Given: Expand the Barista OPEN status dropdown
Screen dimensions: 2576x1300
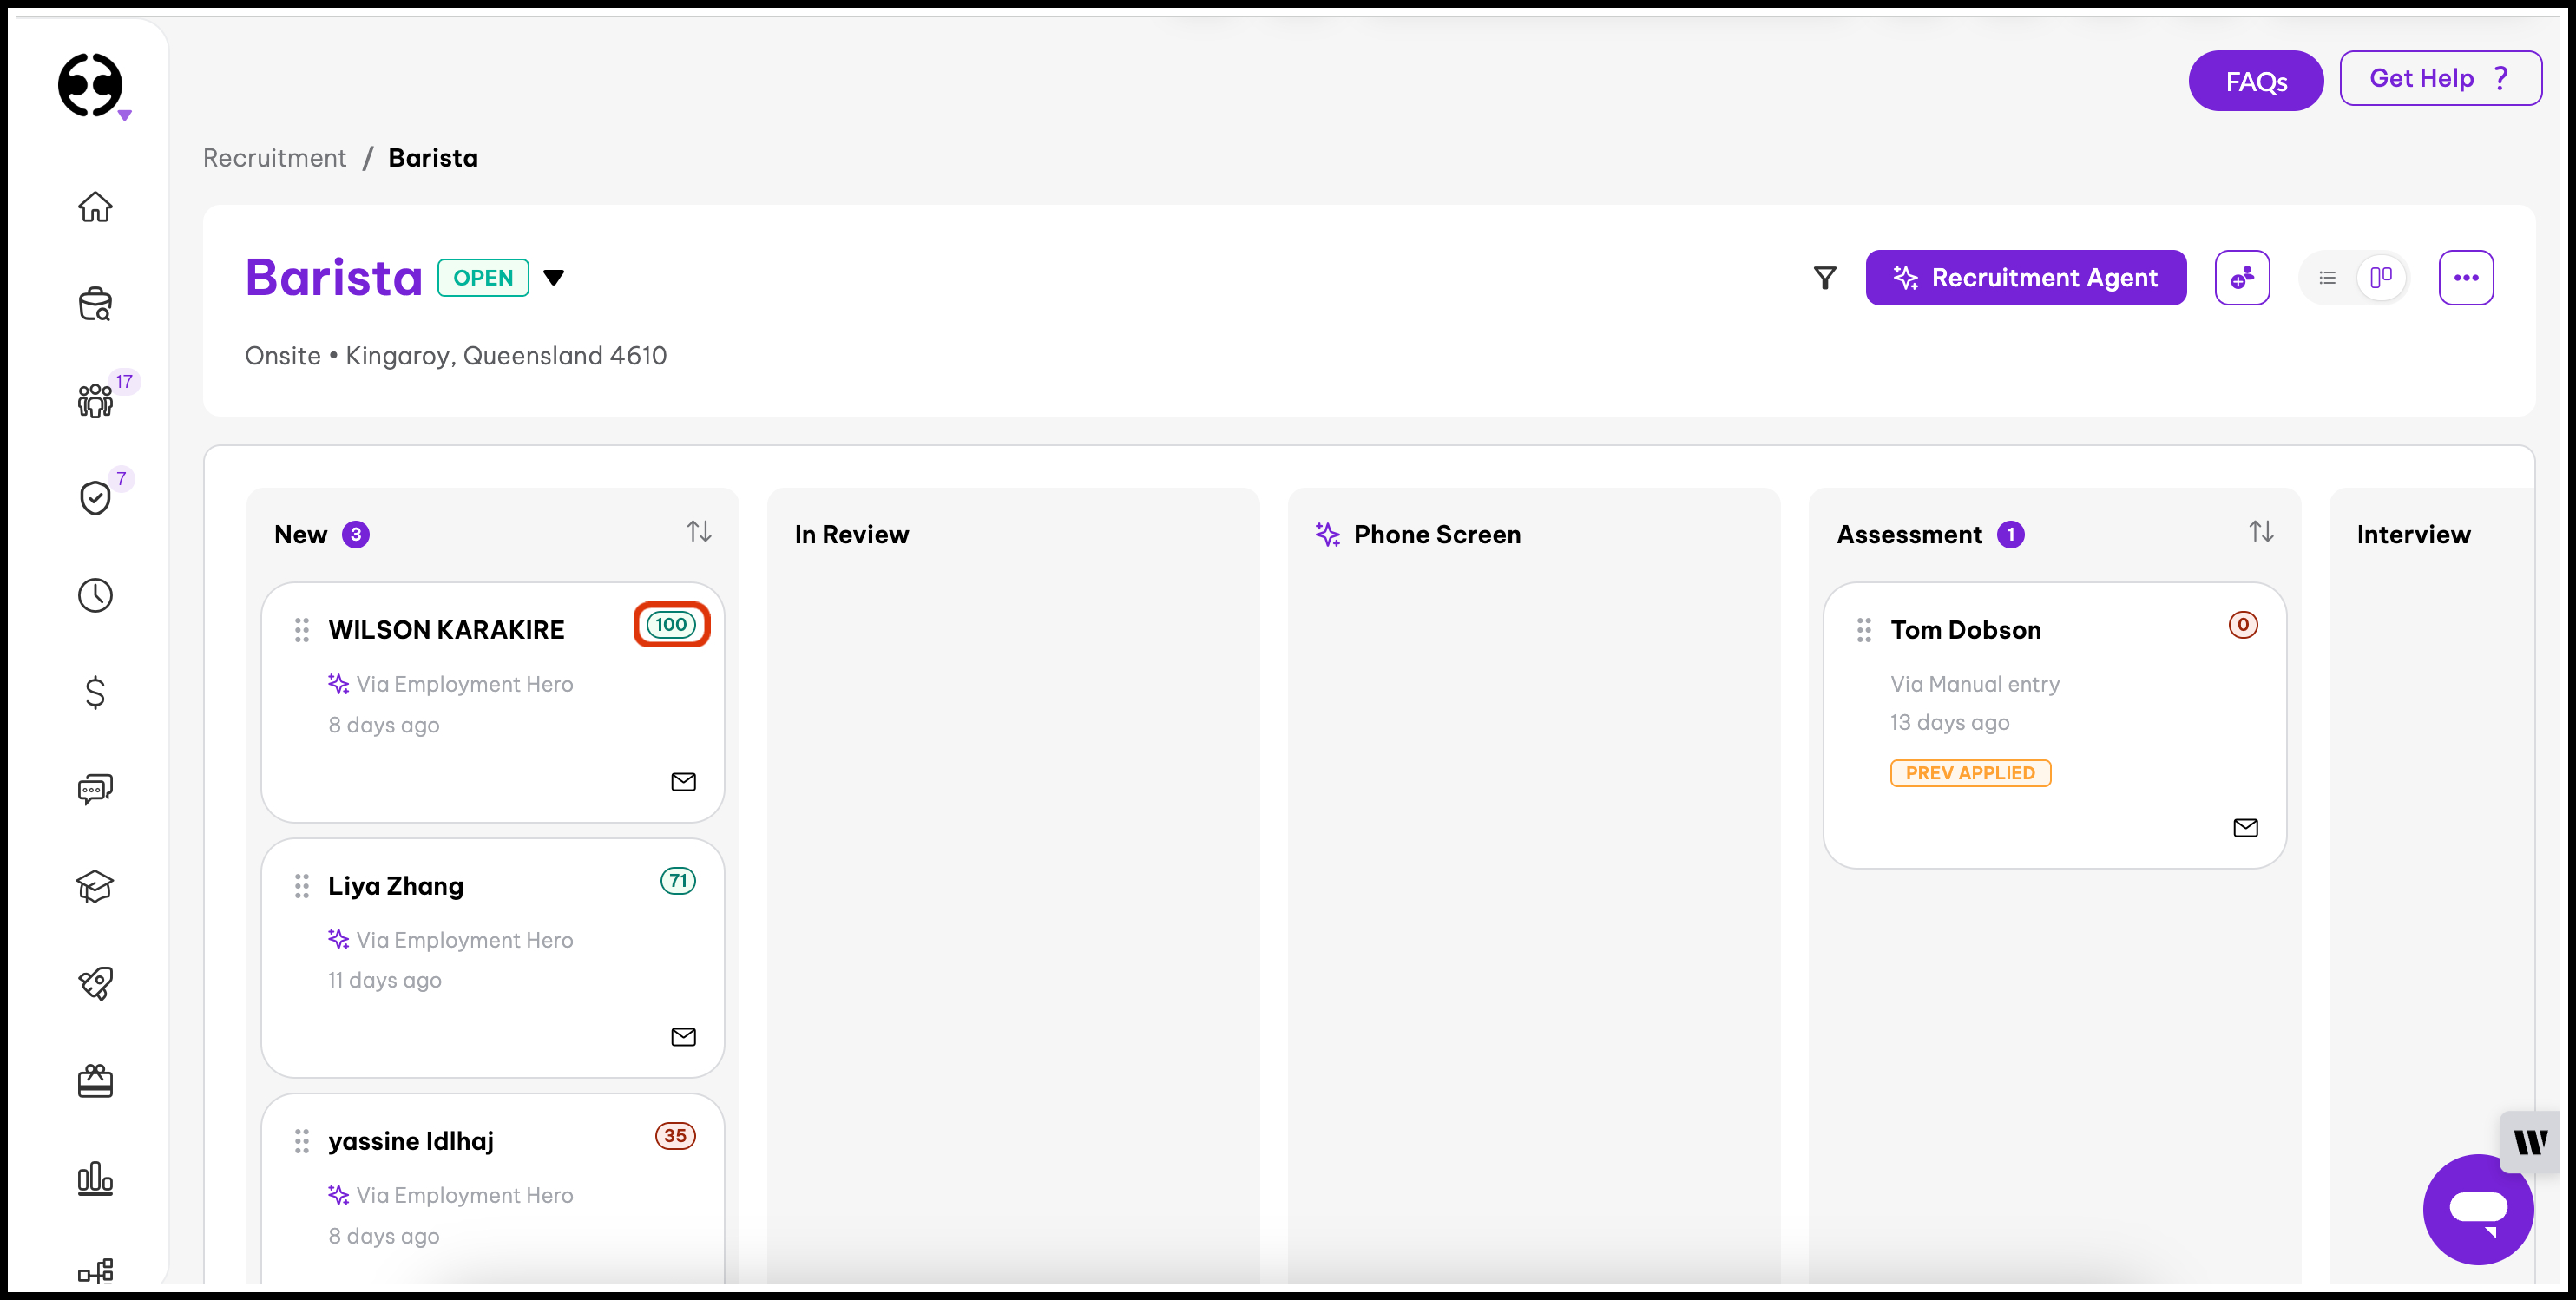Looking at the screenshot, I should [x=554, y=278].
